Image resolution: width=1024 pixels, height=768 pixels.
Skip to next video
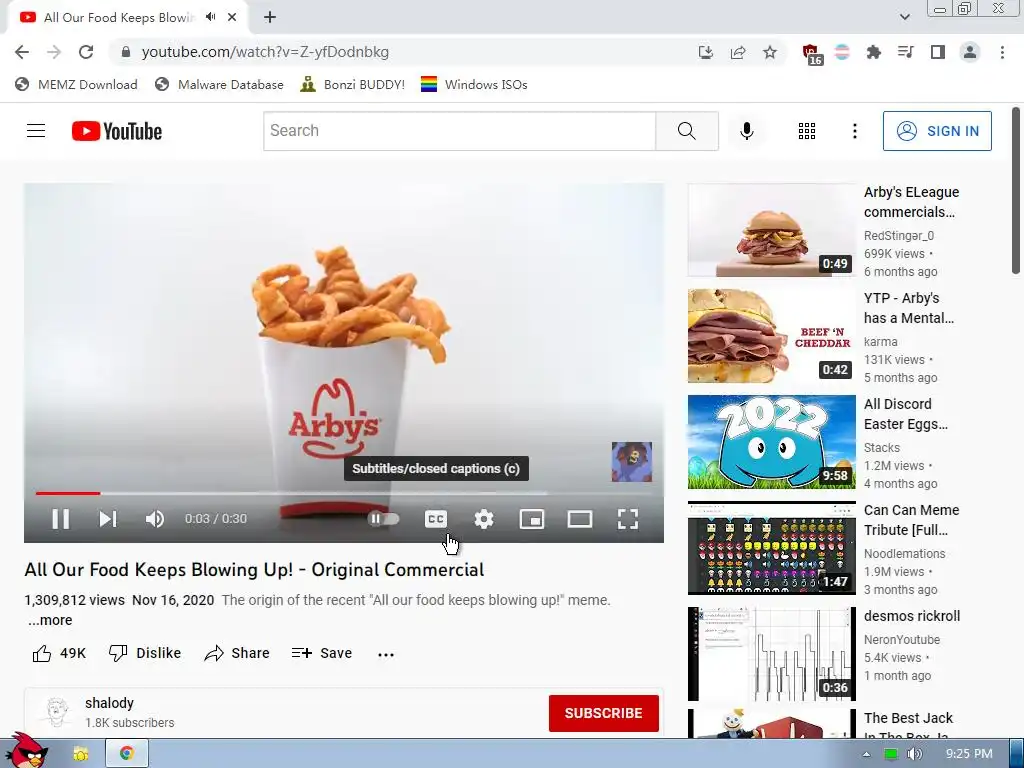tap(108, 519)
